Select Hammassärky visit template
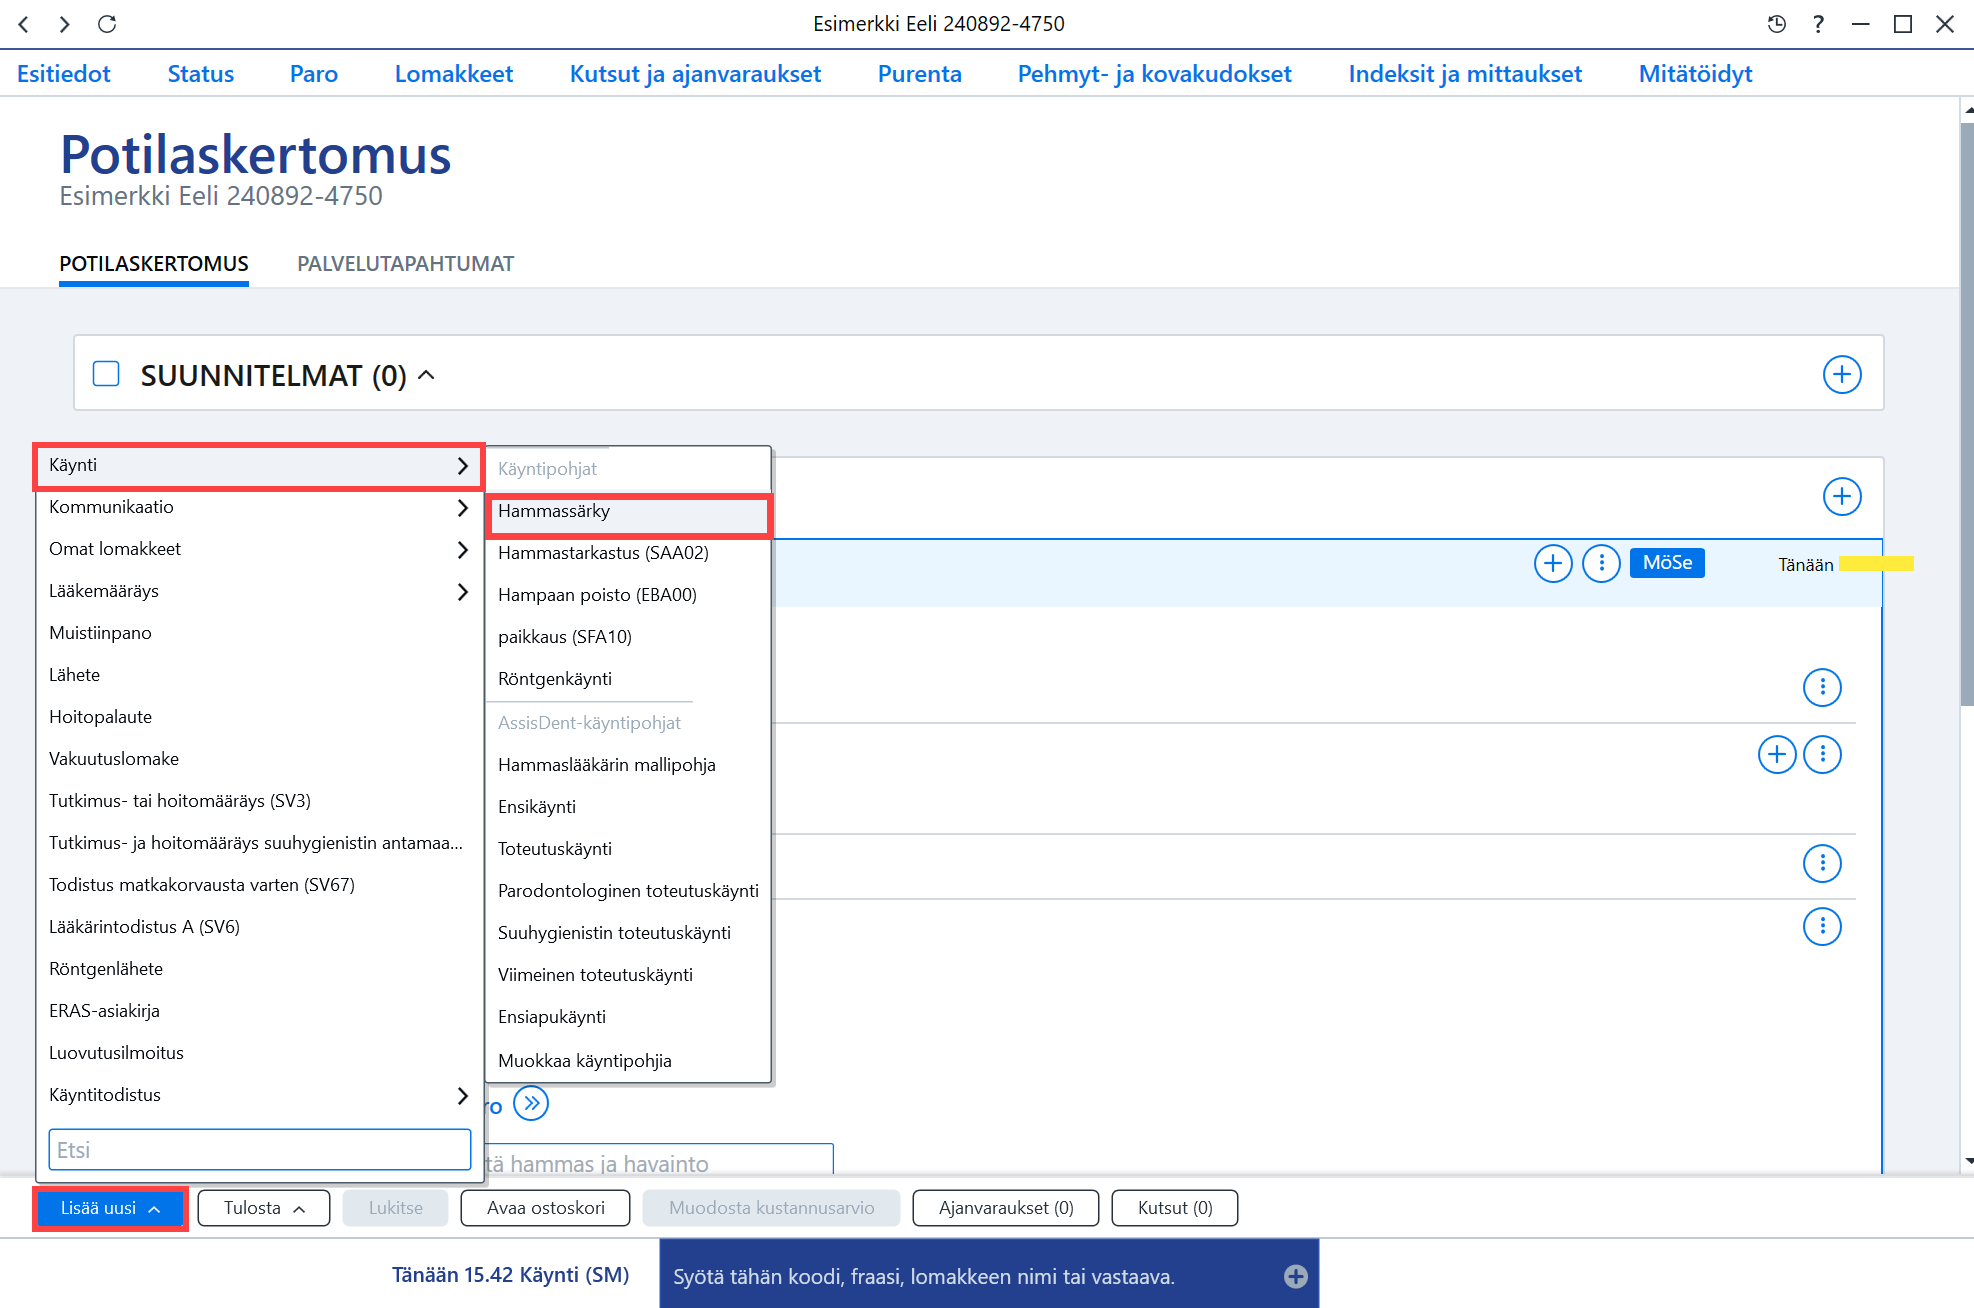This screenshot has width=1974, height=1308. (628, 511)
